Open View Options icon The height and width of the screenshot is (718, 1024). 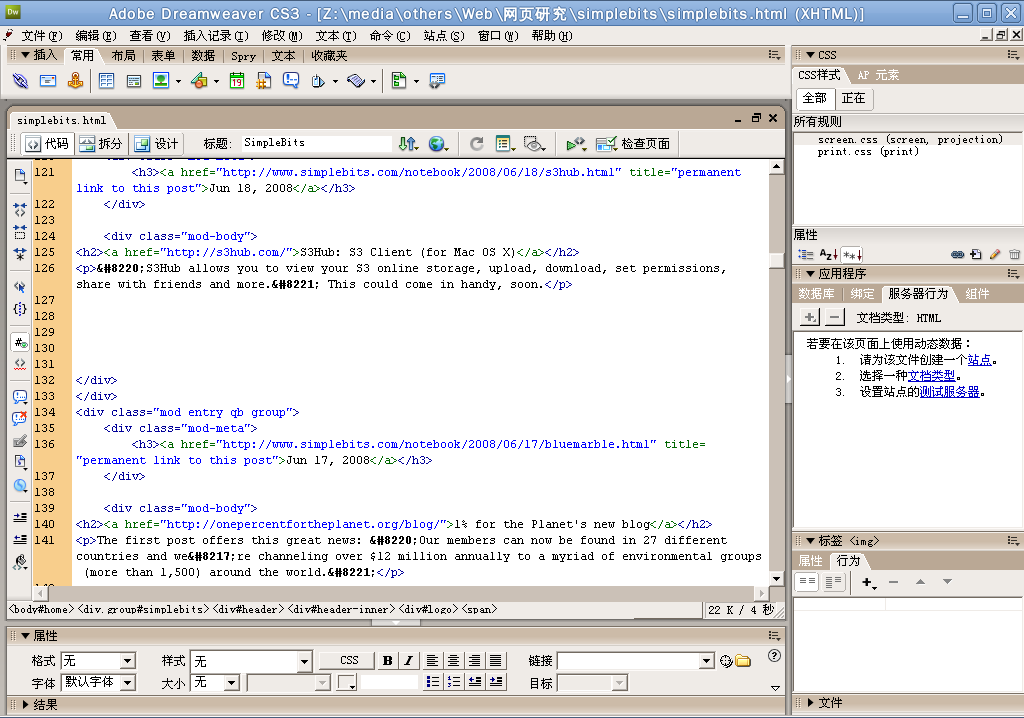point(504,144)
